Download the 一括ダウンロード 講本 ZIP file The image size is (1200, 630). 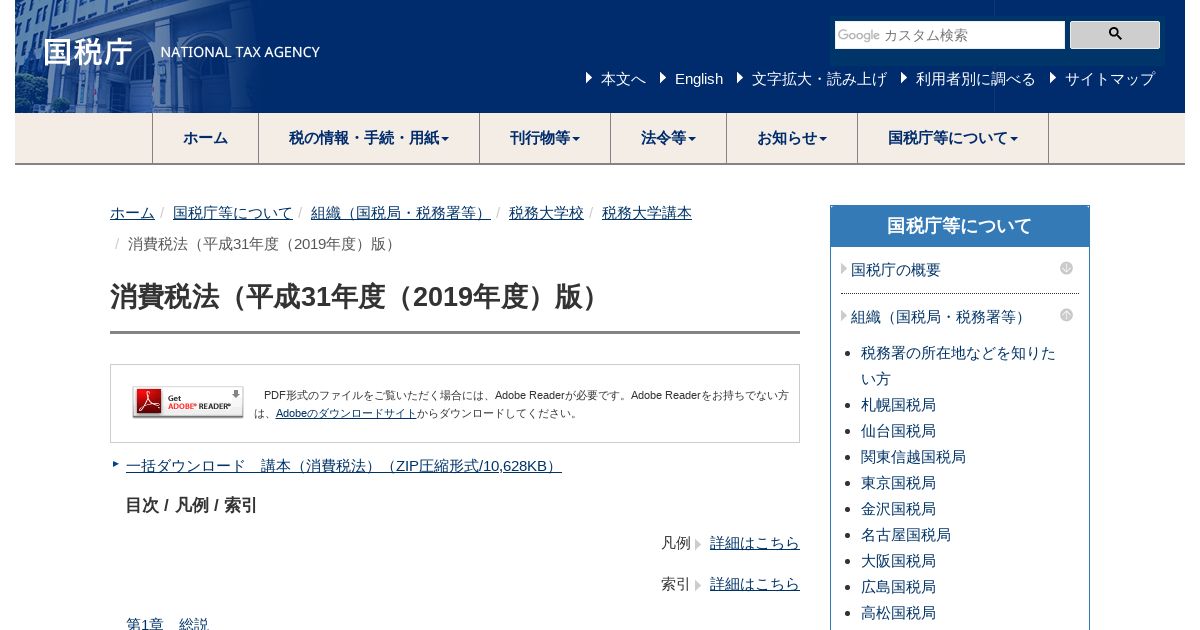(344, 466)
